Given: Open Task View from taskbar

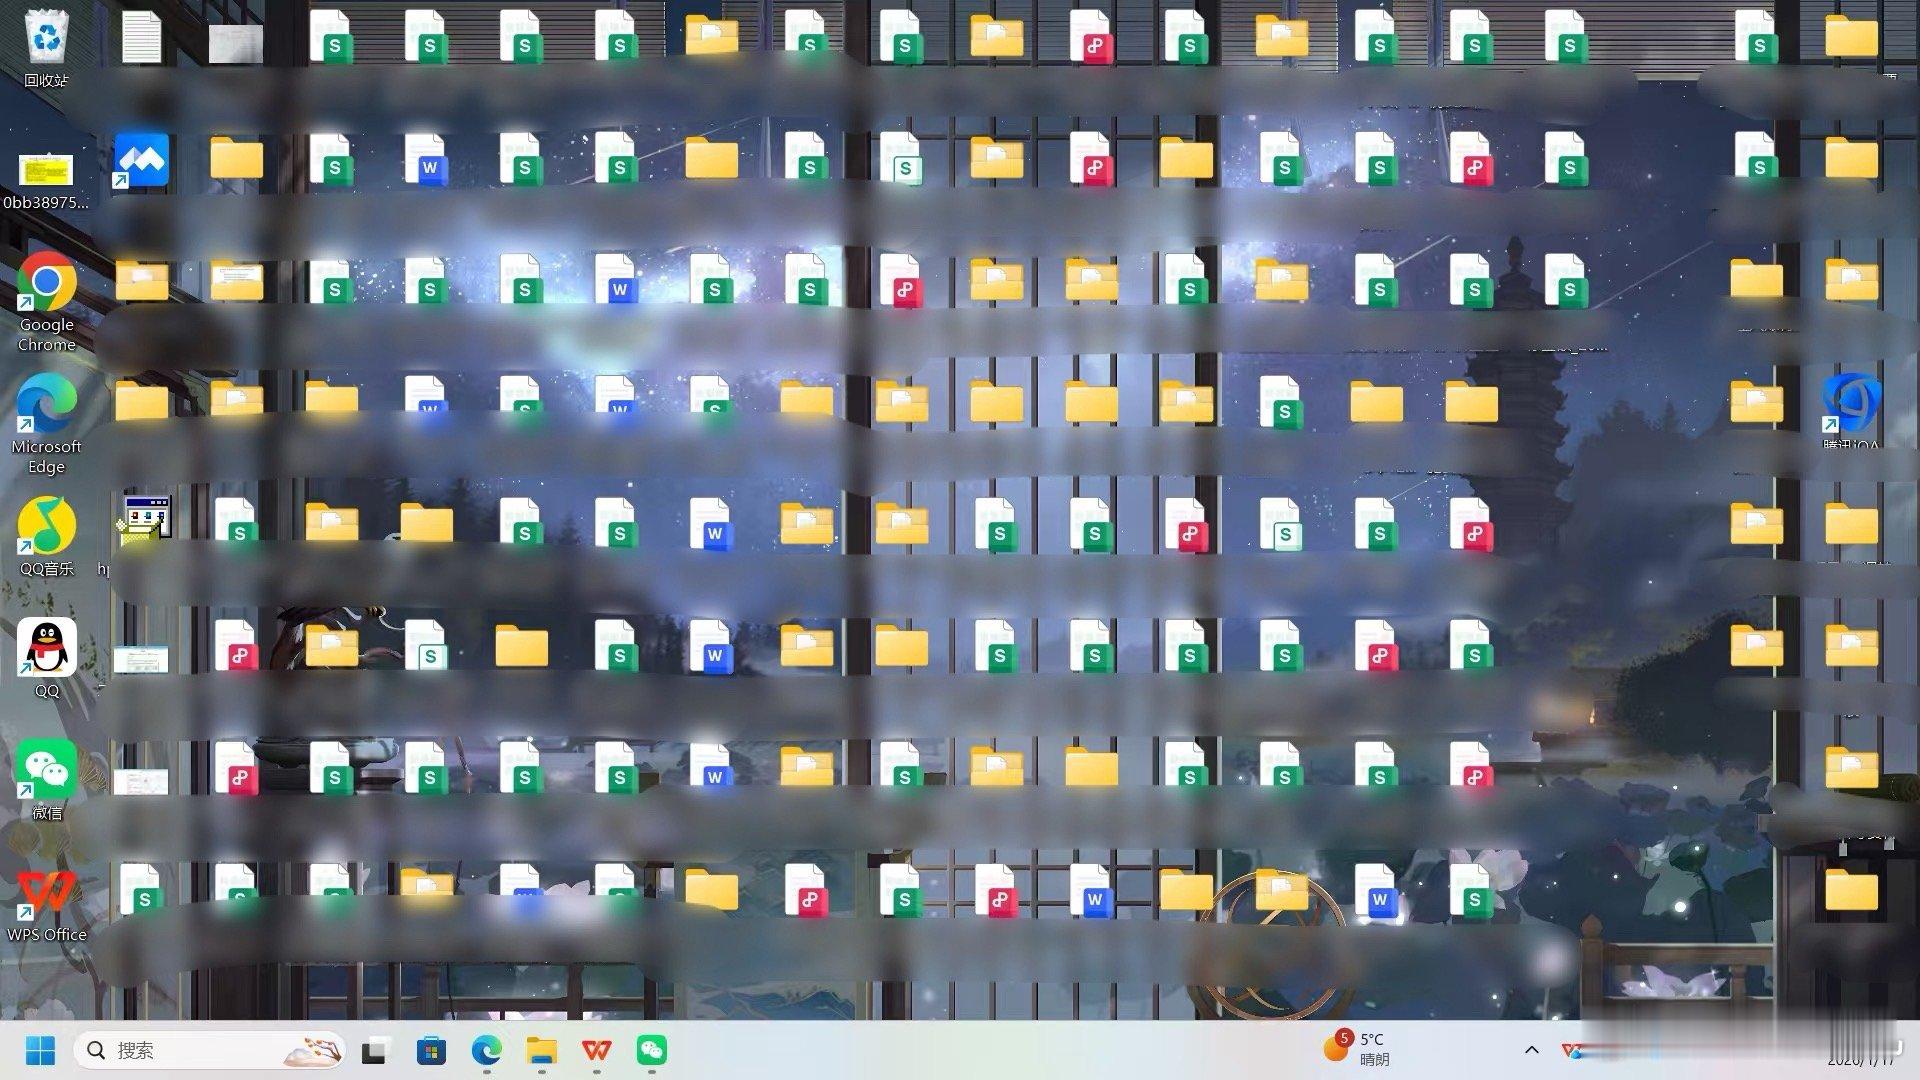Looking at the screenshot, I should tap(375, 1050).
